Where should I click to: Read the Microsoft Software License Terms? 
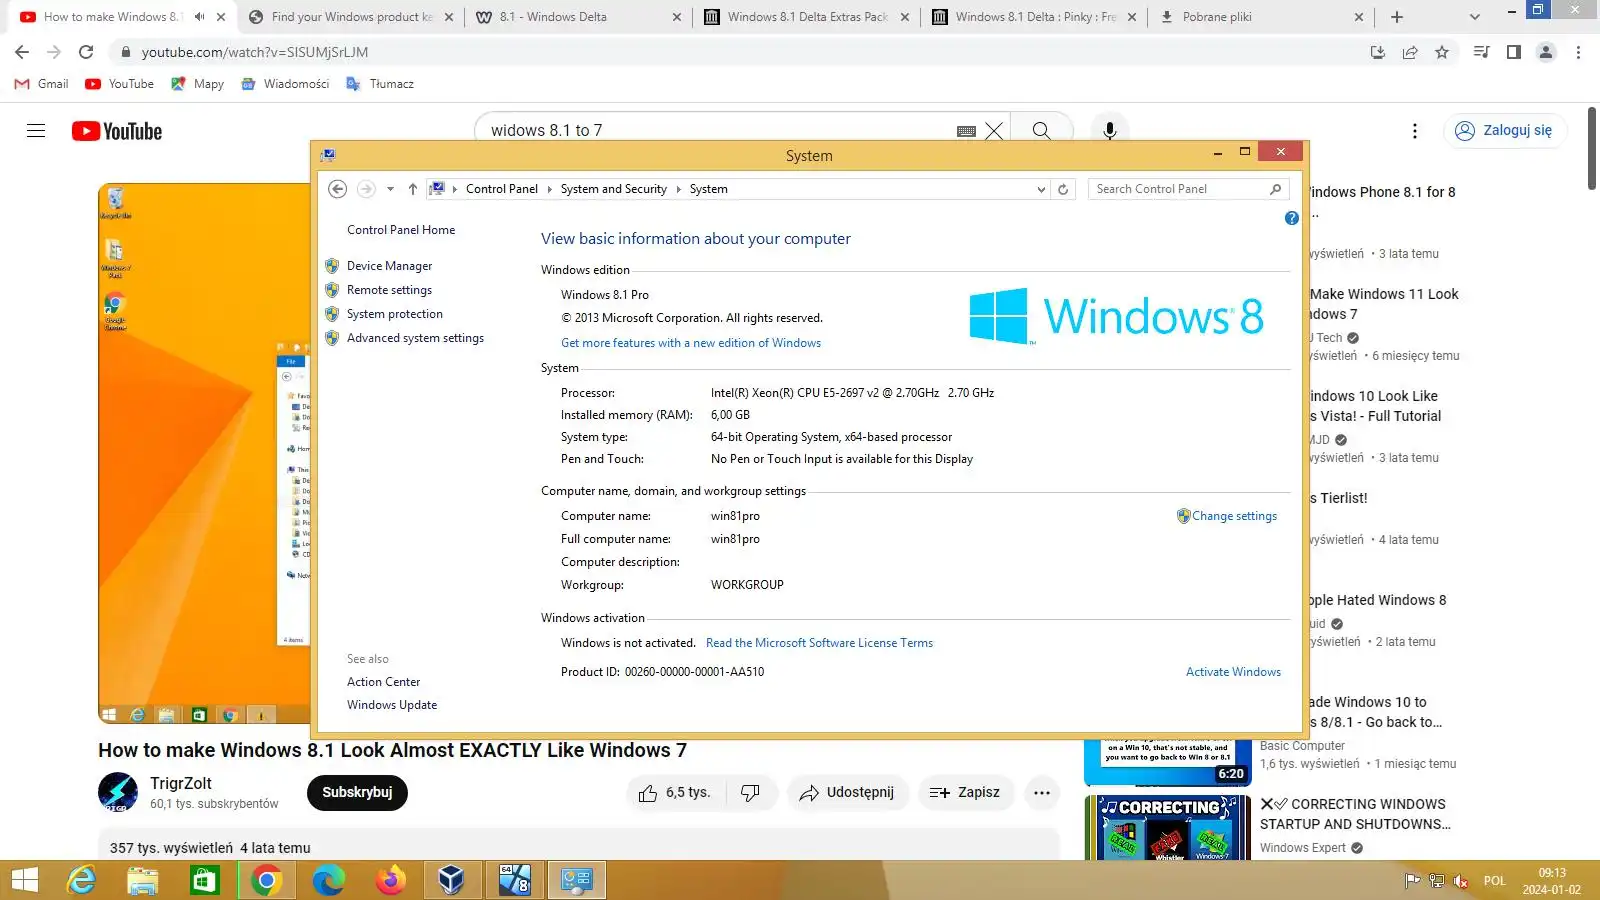point(819,643)
